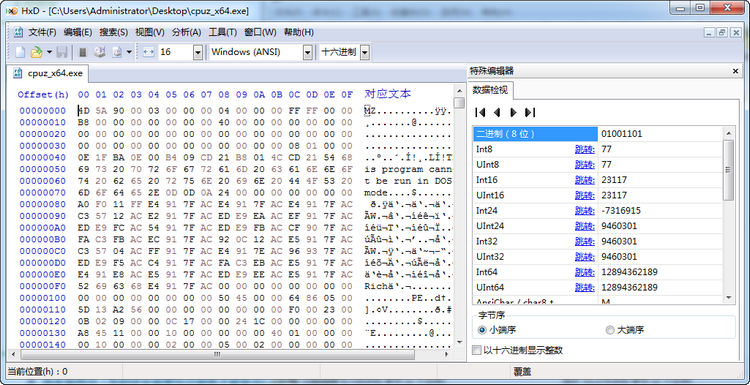This screenshot has width=750, height=385.
Task: Click the 跳转 link for Int16
Action: [x=585, y=180]
